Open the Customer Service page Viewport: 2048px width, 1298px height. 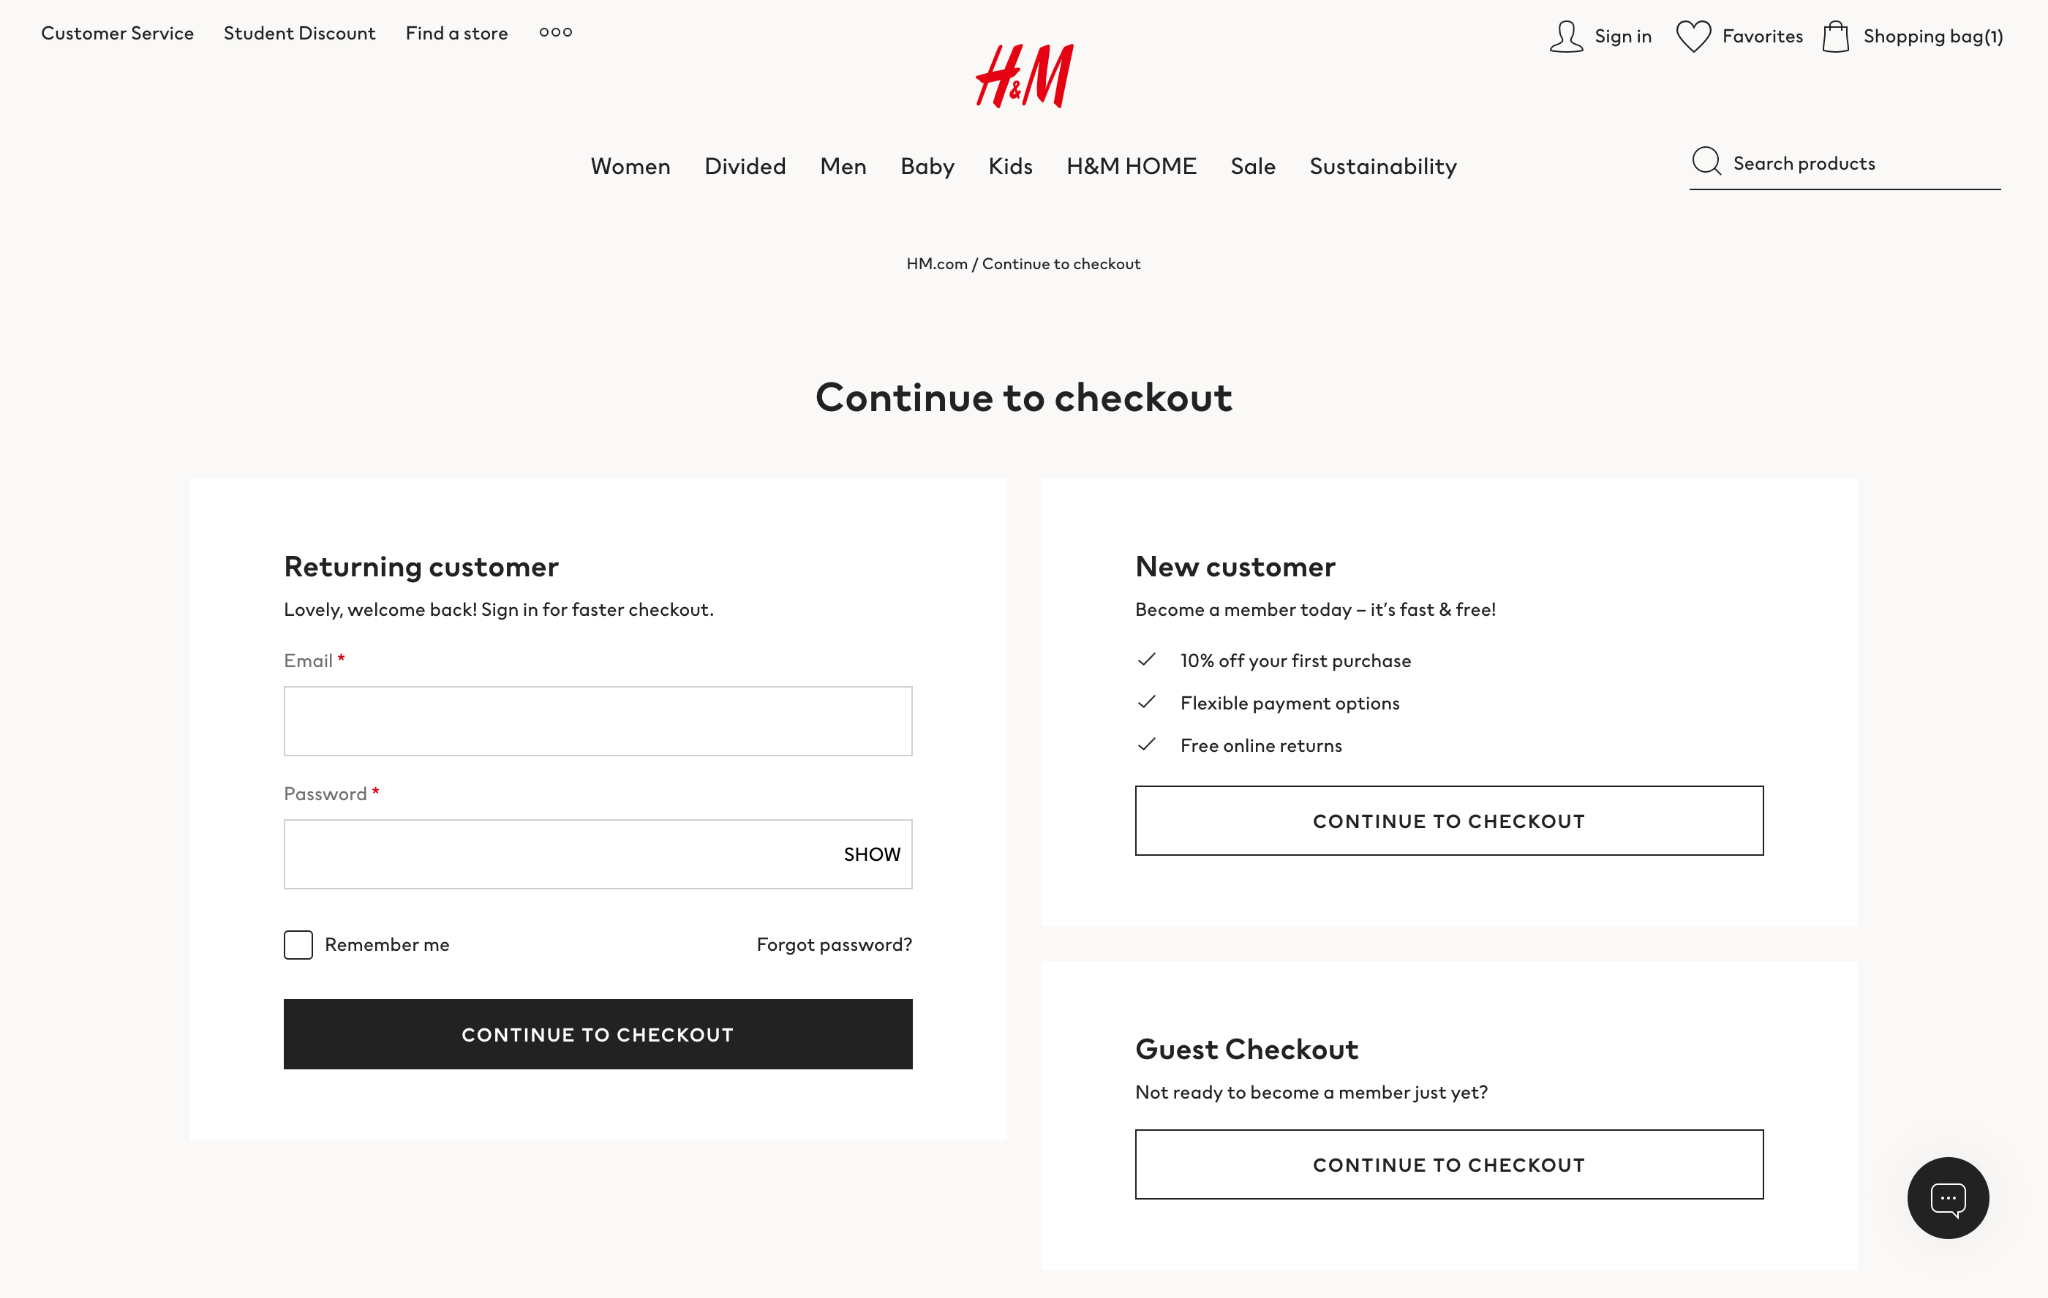click(x=117, y=32)
